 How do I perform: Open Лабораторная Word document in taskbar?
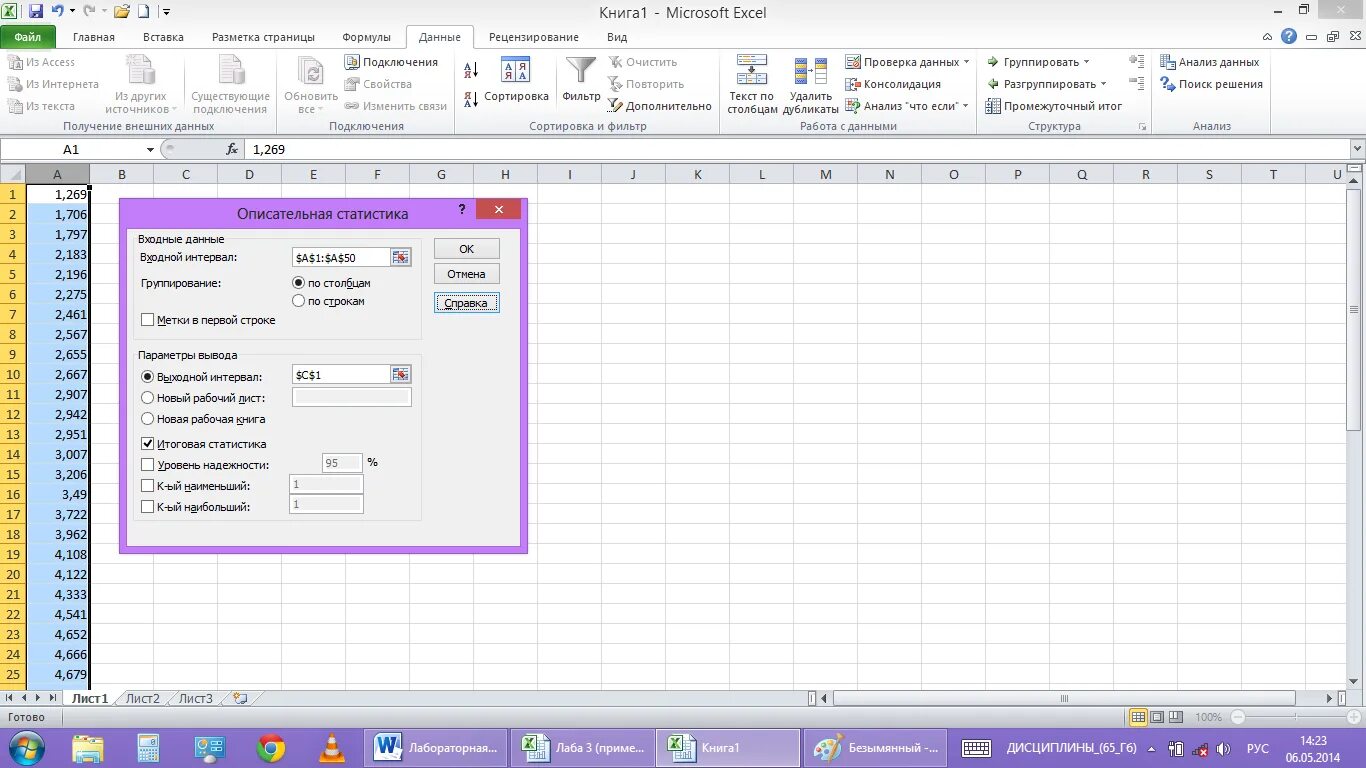pyautogui.click(x=436, y=748)
